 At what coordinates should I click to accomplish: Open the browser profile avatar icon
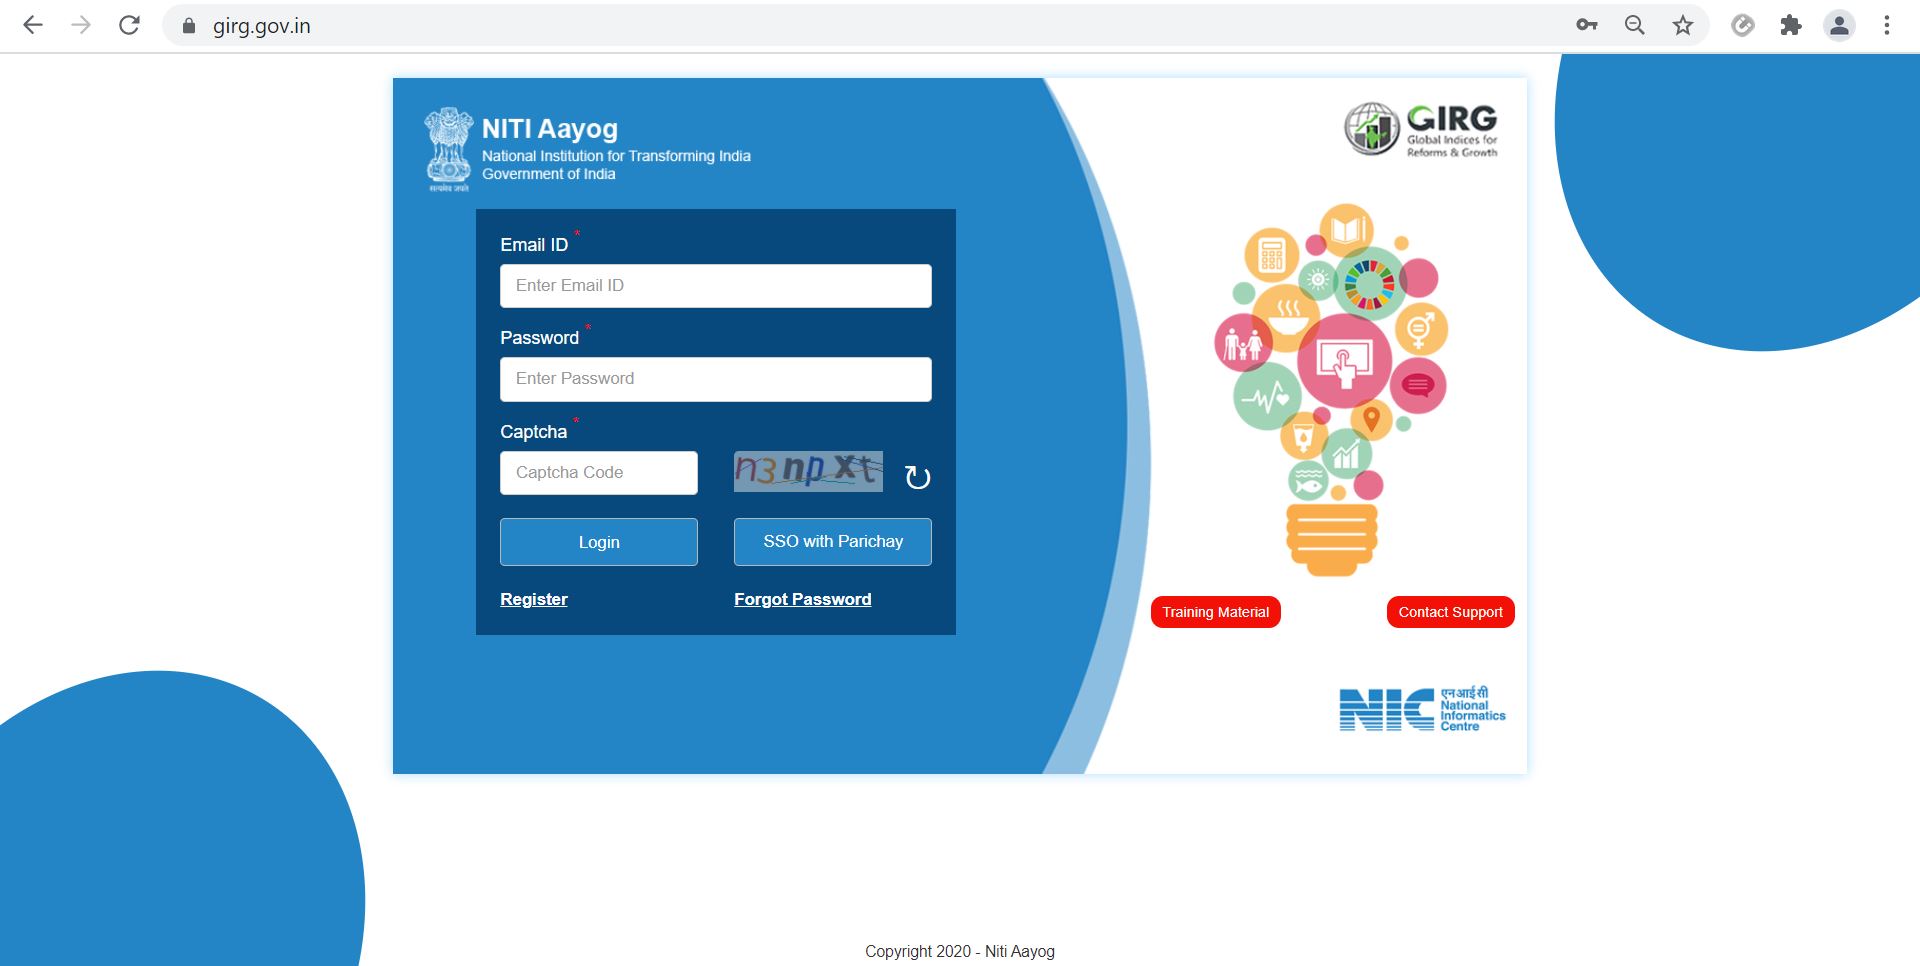[x=1839, y=25]
